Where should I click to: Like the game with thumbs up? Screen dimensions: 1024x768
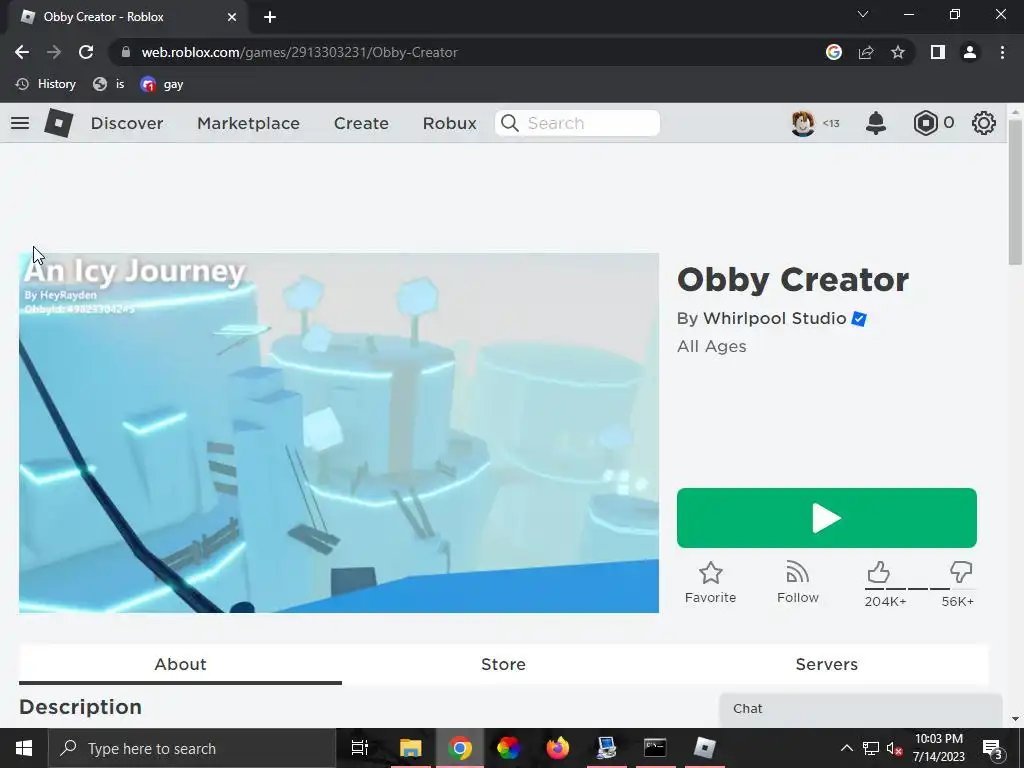click(879, 572)
